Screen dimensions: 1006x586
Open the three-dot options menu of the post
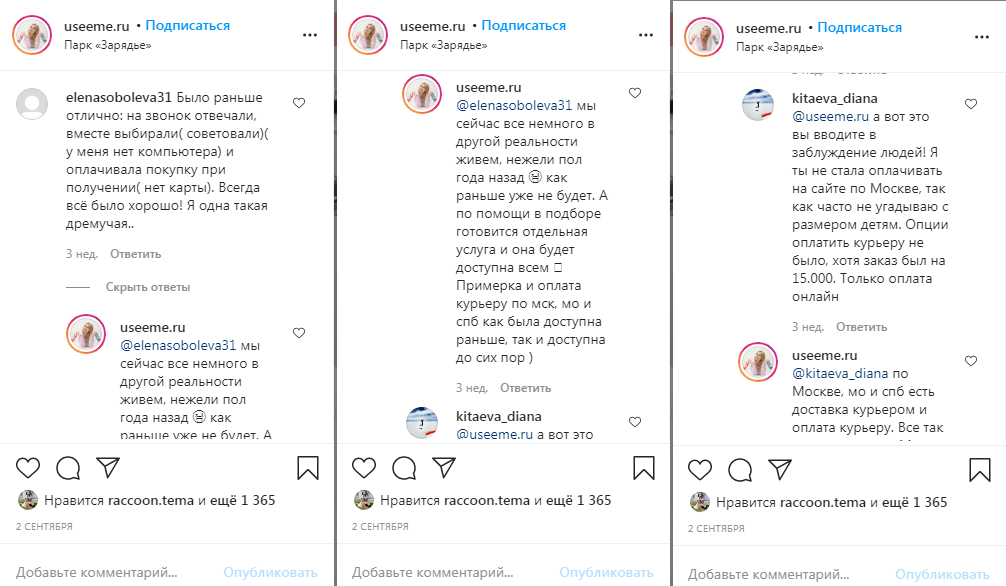click(x=309, y=36)
